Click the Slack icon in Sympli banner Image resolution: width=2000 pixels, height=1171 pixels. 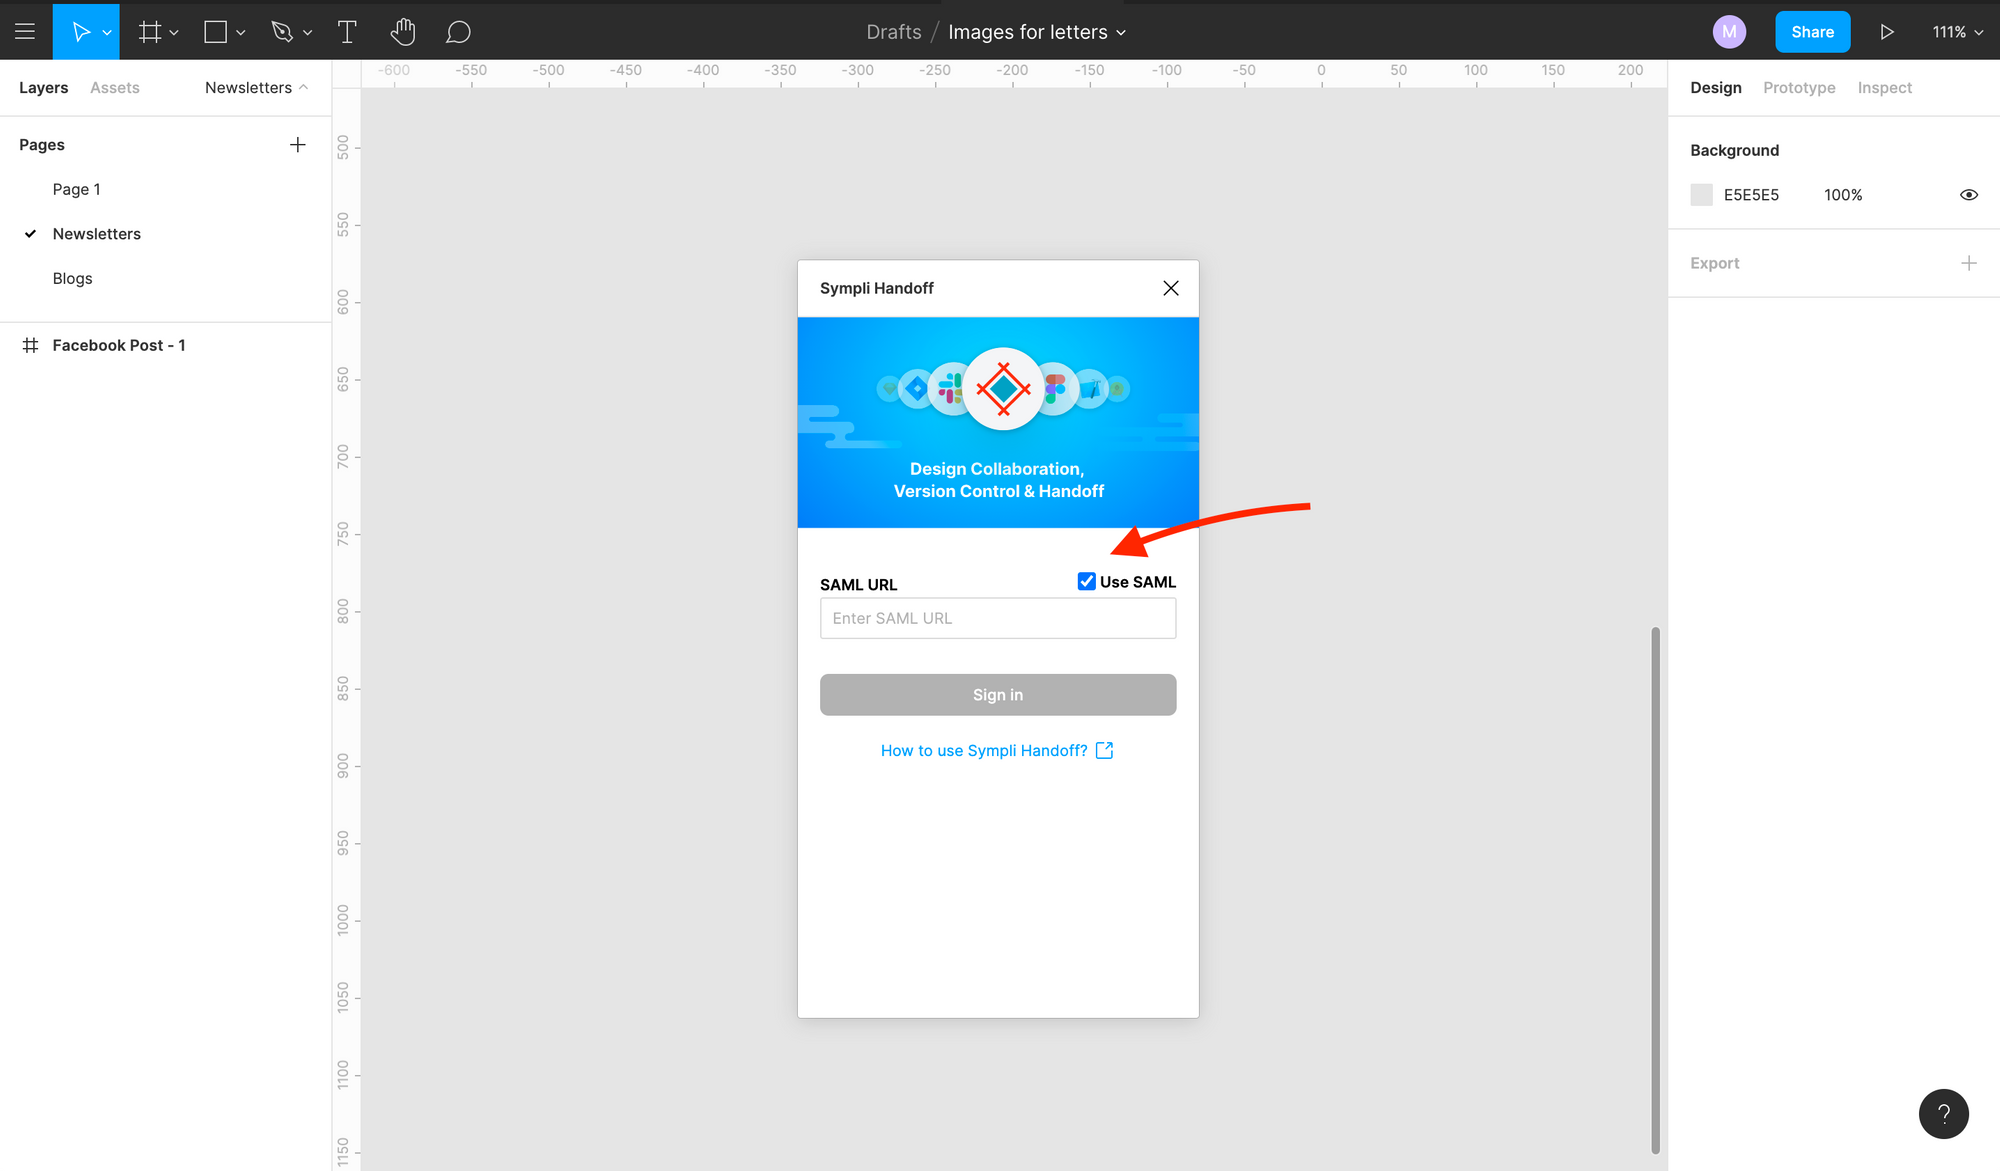950,388
